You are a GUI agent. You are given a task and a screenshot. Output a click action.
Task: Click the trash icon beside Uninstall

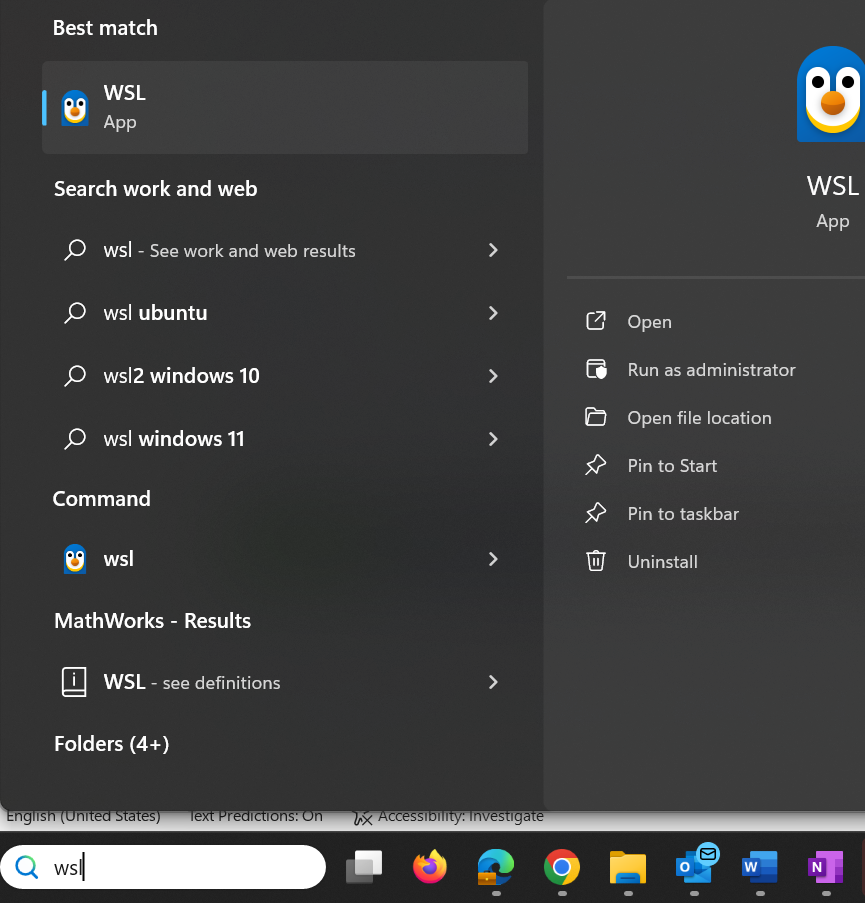tap(595, 561)
